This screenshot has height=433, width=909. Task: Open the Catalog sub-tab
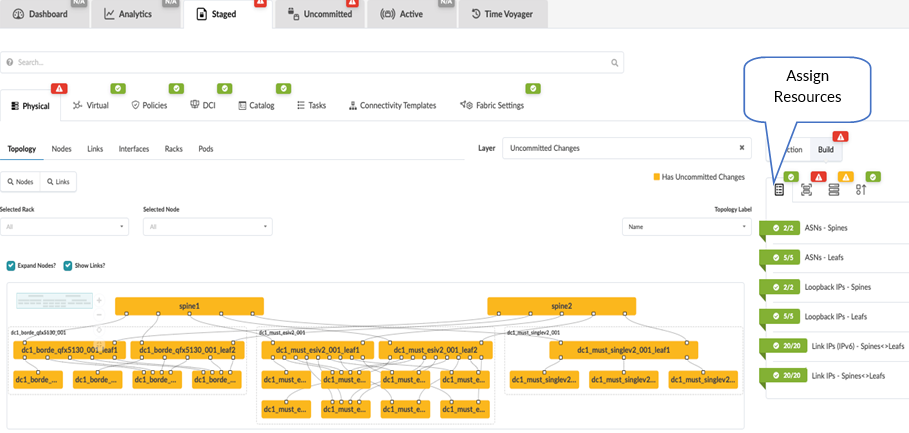click(x=256, y=105)
